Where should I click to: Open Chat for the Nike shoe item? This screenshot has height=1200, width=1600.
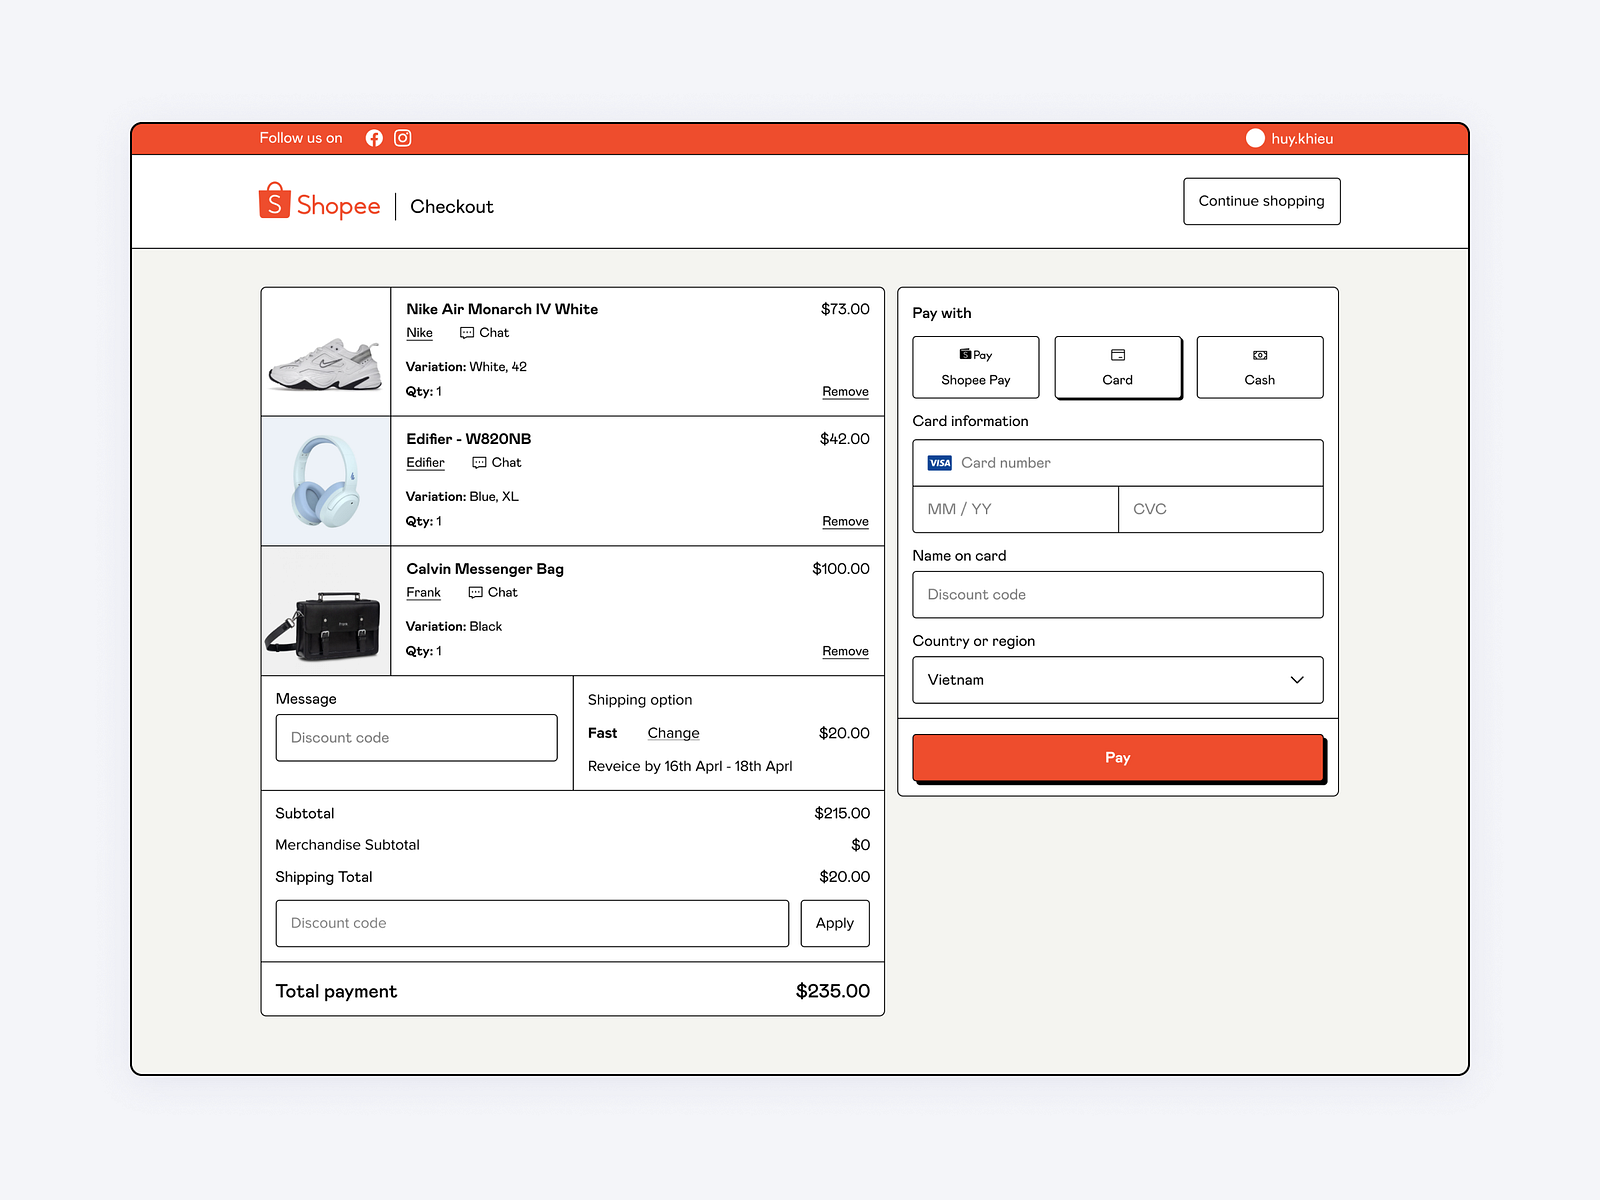[484, 333]
